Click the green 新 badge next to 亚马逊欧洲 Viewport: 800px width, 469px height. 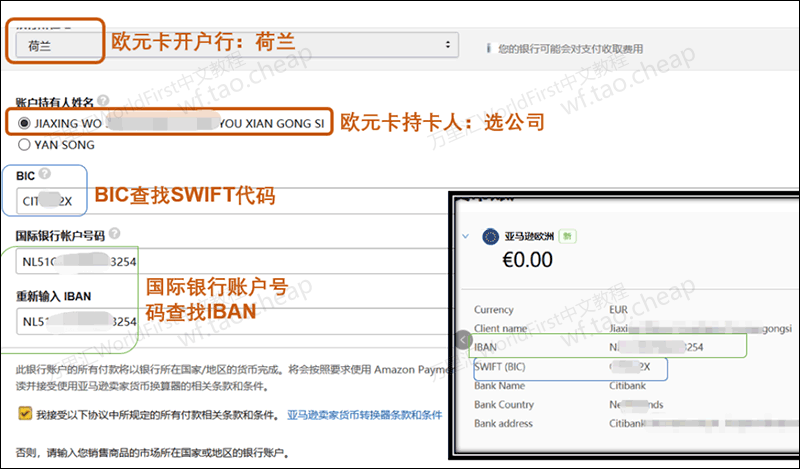pyautogui.click(x=567, y=236)
